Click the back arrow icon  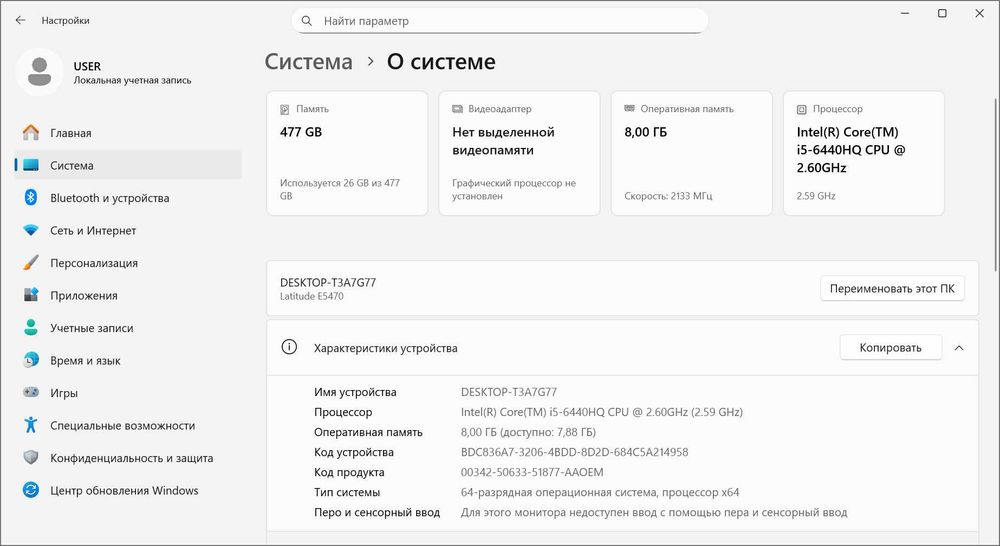tap(20, 20)
